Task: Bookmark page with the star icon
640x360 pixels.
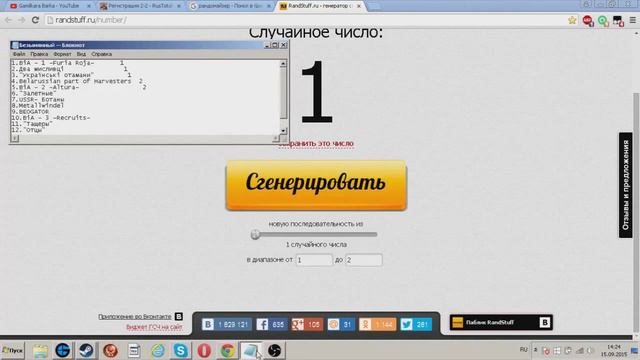Action: pyautogui.click(x=572, y=20)
